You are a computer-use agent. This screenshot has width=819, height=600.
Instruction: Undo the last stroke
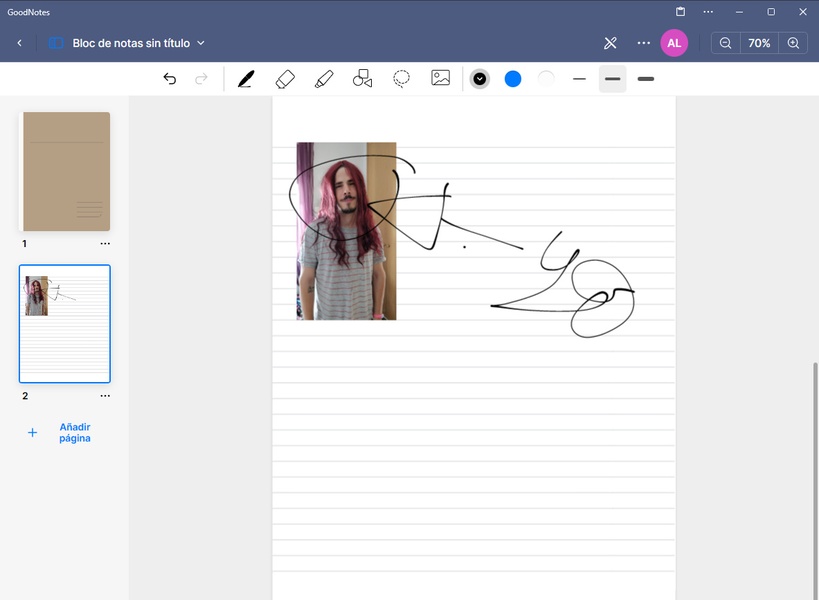170,79
